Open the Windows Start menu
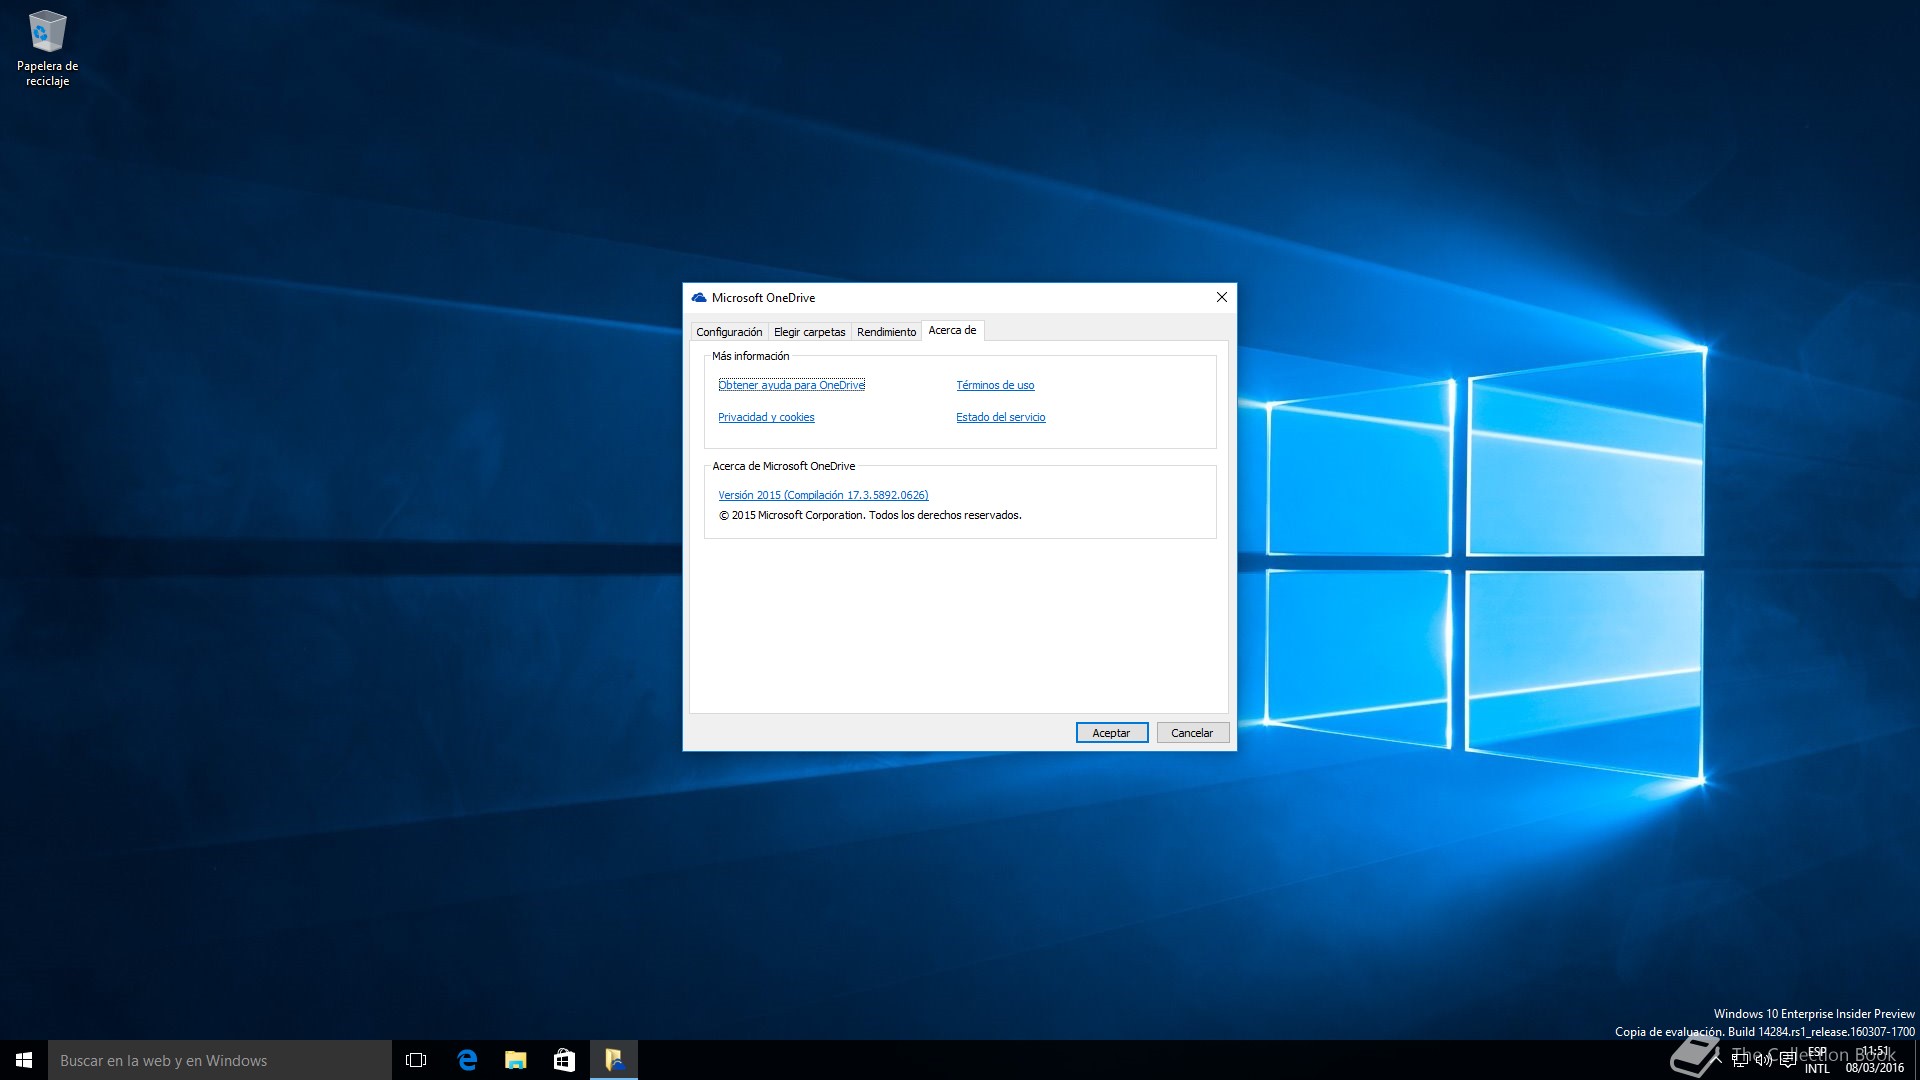This screenshot has width=1920, height=1080. click(24, 1060)
